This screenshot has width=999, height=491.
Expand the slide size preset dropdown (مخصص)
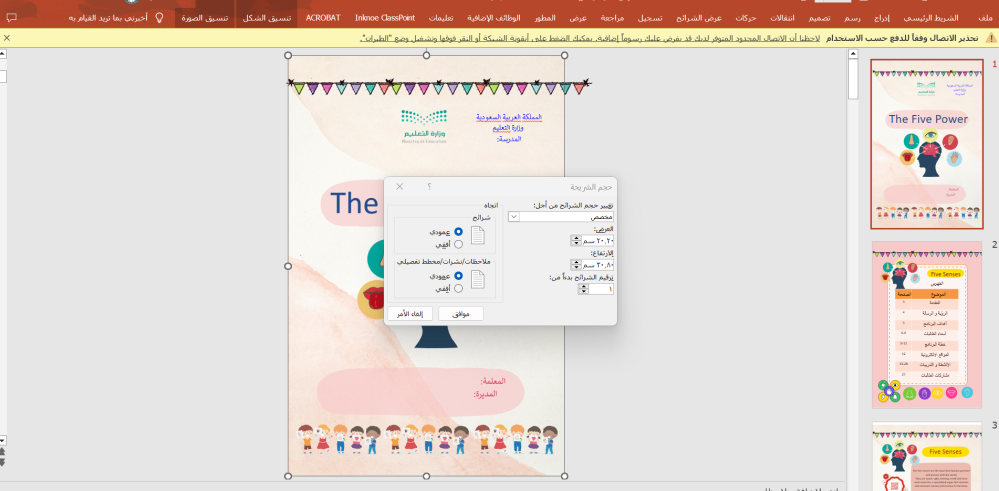(514, 216)
